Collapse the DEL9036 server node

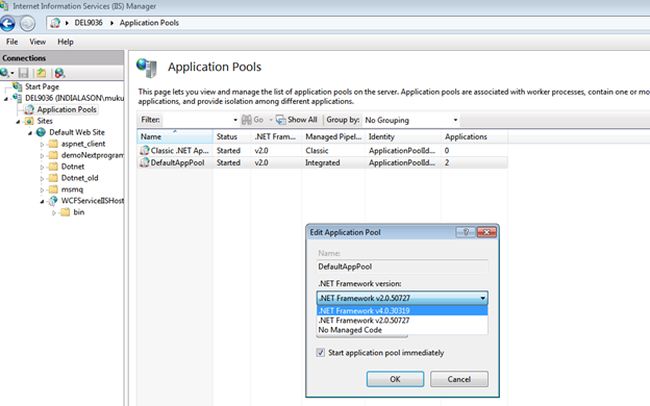(x=6, y=98)
